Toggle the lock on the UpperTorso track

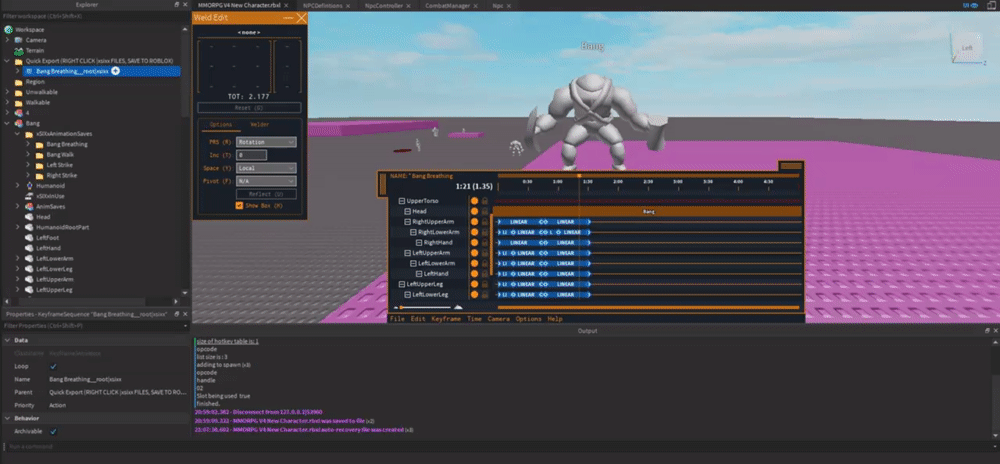[x=484, y=201]
